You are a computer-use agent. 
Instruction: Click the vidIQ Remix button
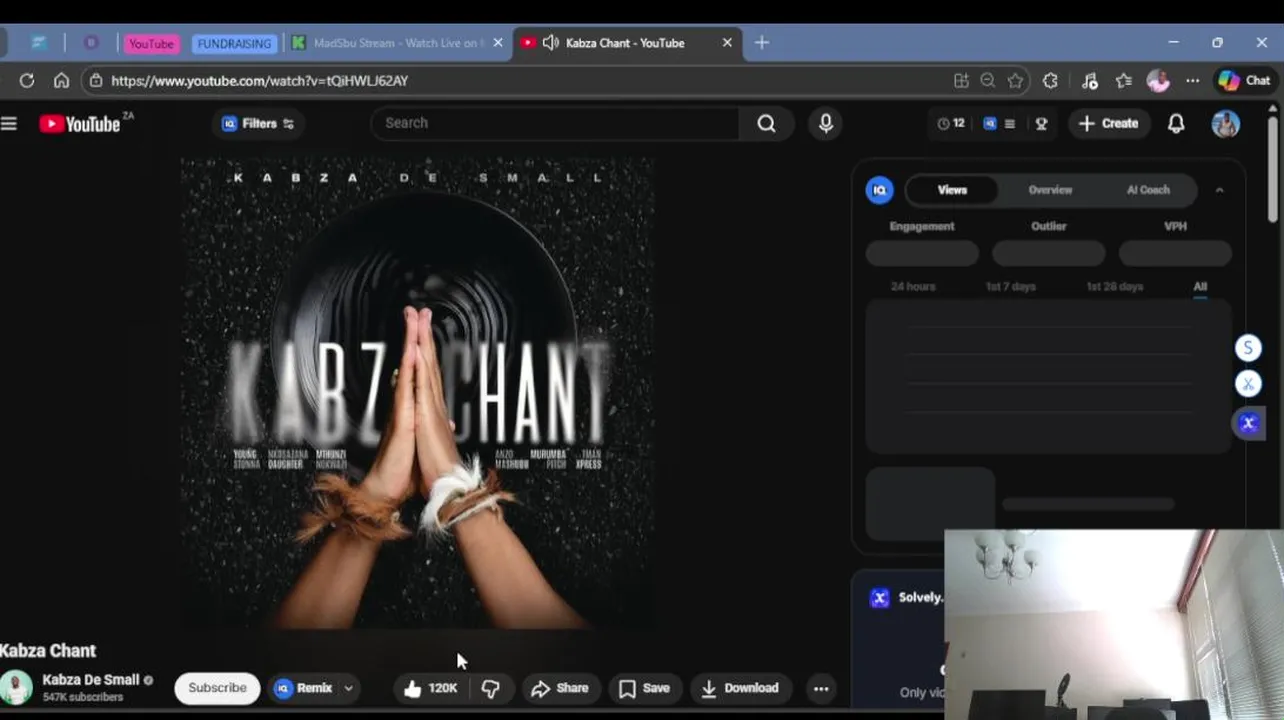[x=304, y=688]
